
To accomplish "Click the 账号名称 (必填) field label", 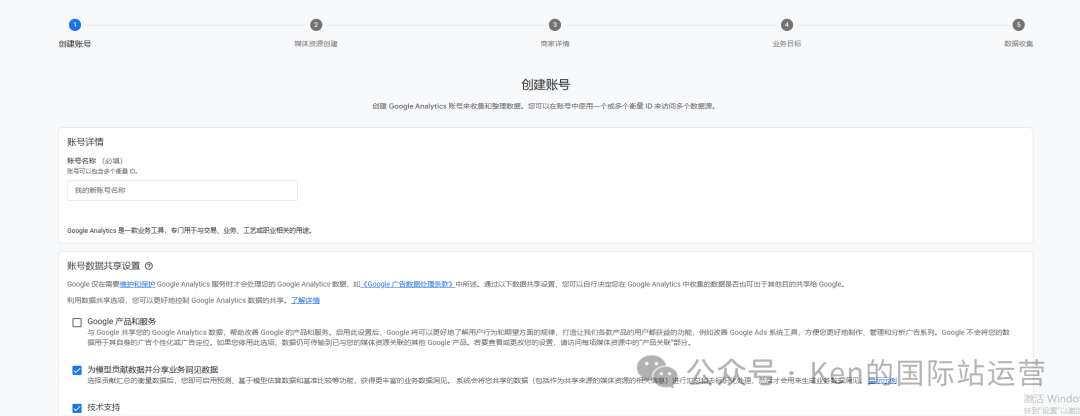I will pyautogui.click(x=95, y=161).
